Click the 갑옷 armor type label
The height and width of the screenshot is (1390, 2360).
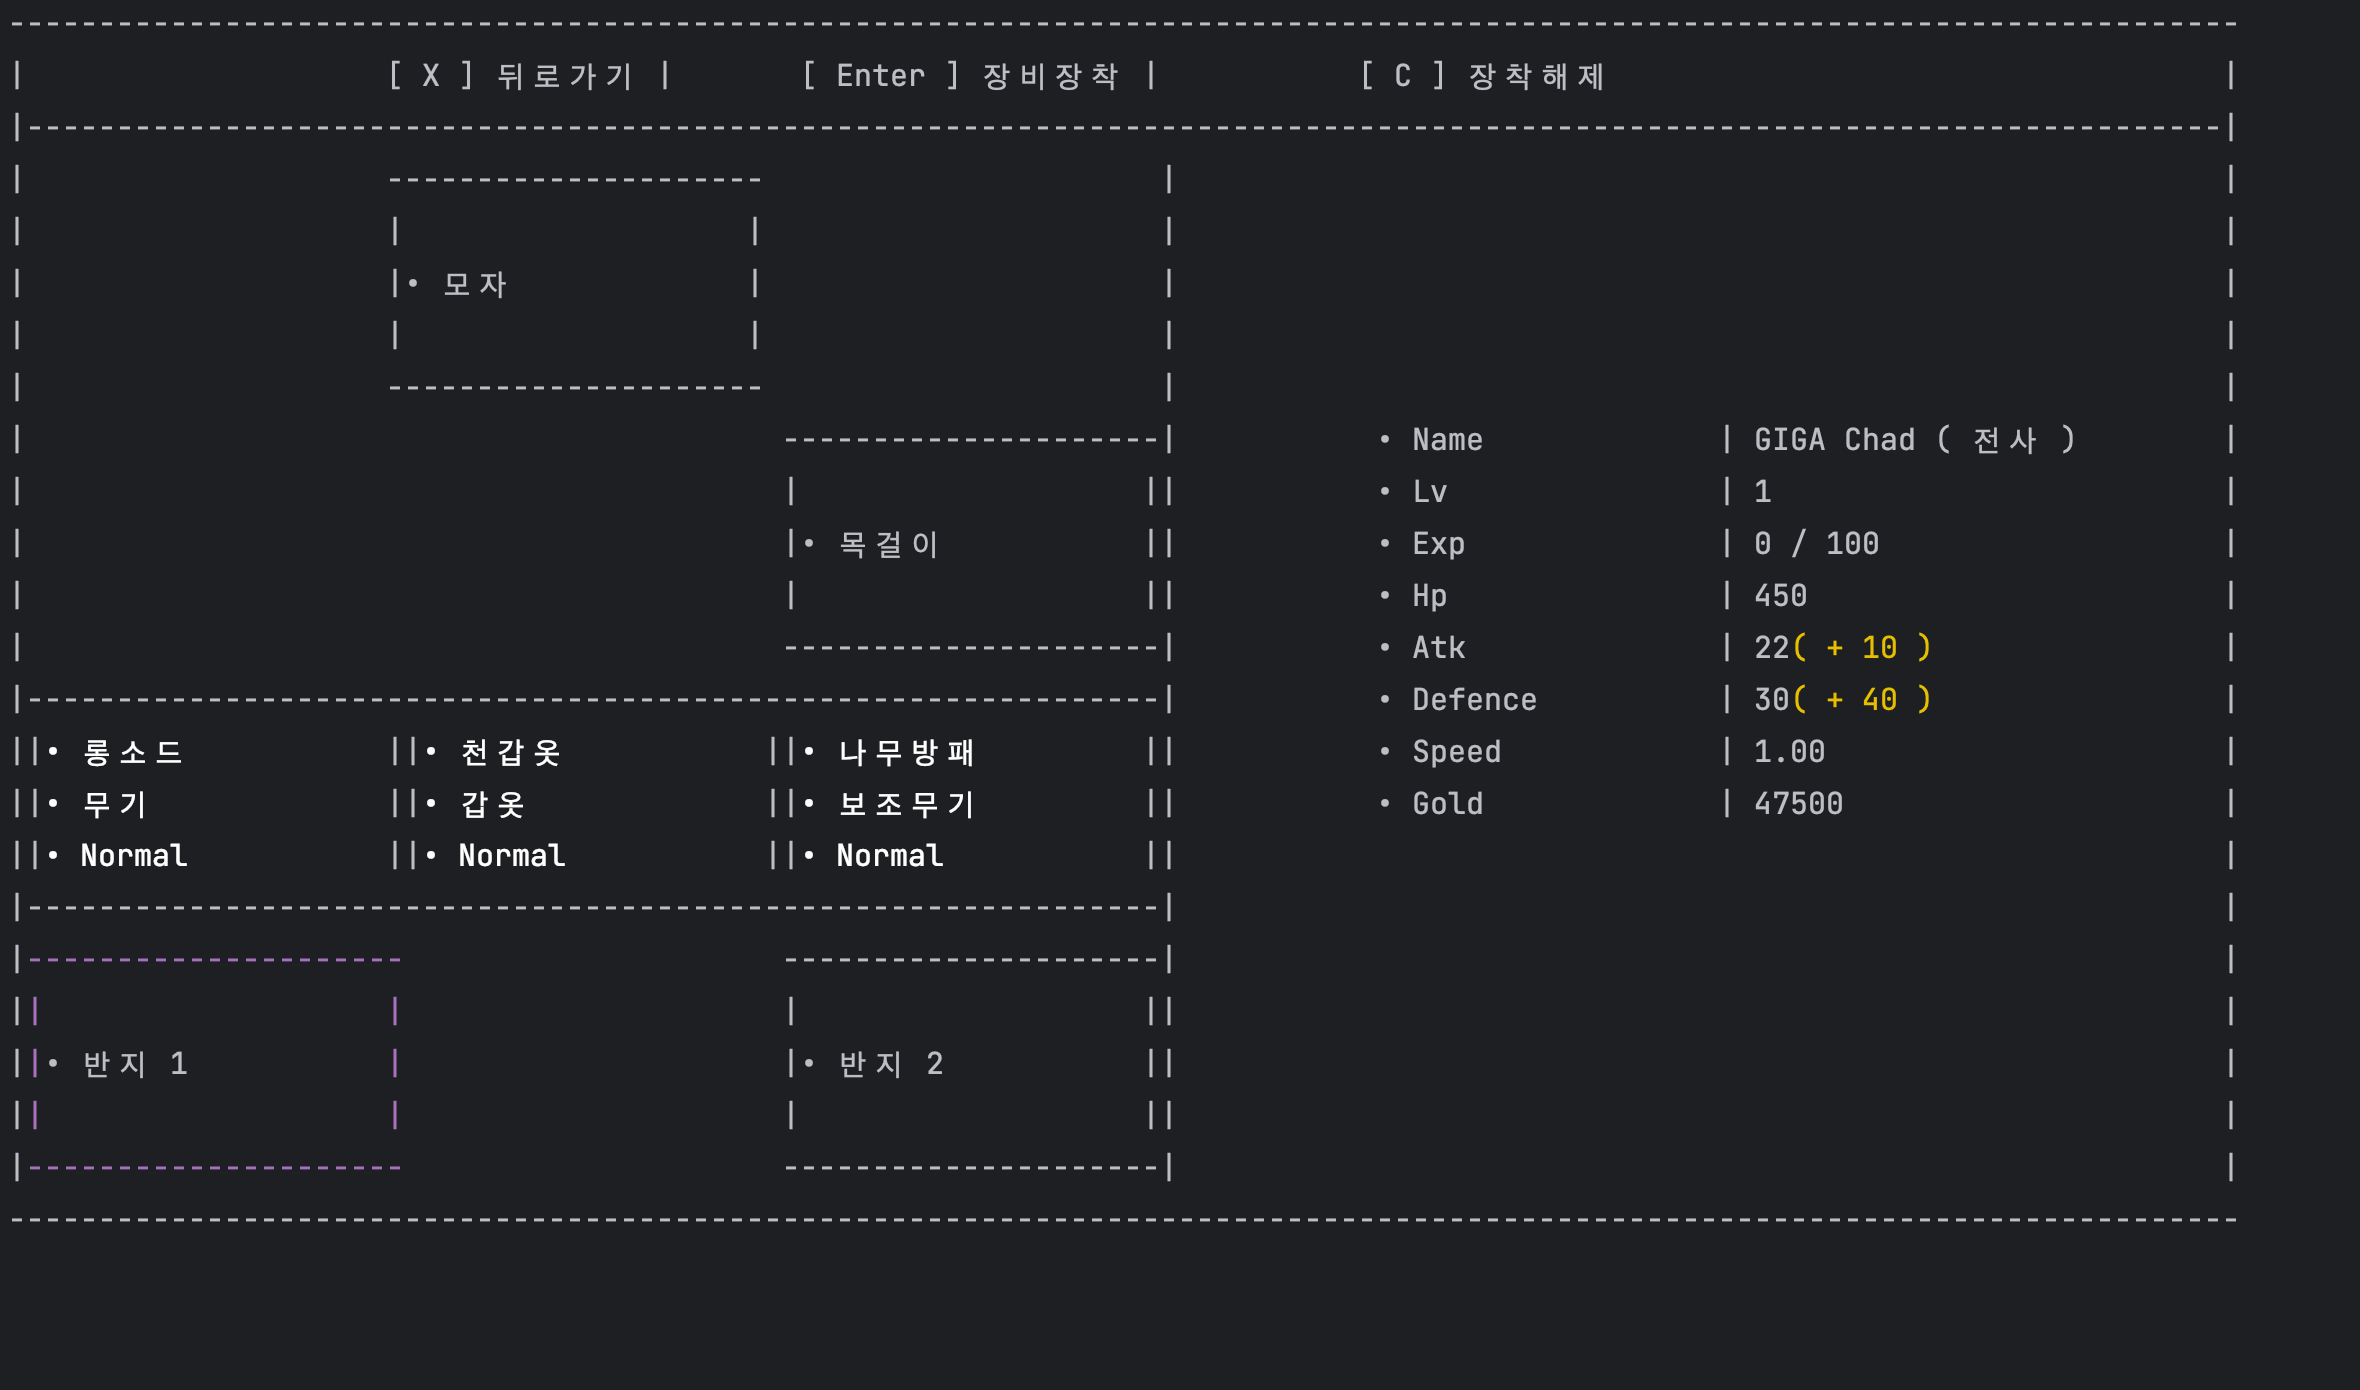492,804
